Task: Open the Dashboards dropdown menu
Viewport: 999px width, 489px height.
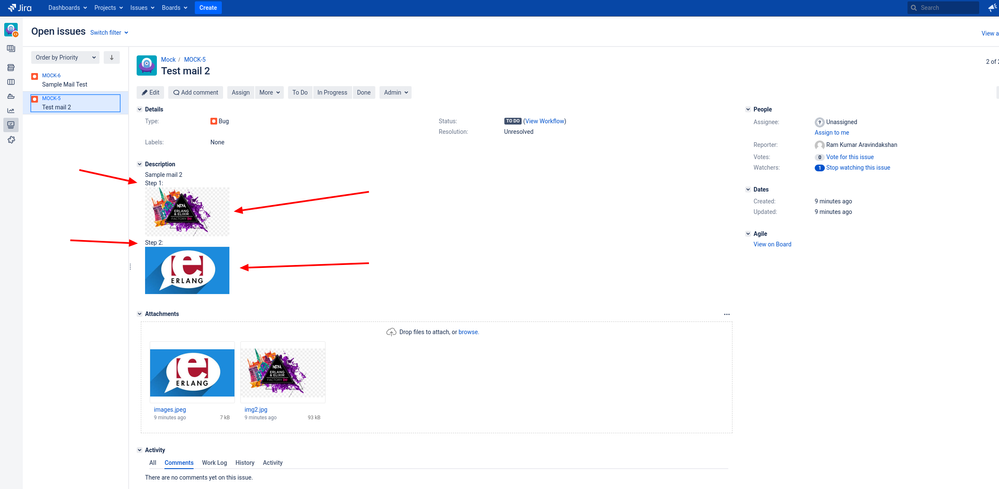Action: coord(68,8)
